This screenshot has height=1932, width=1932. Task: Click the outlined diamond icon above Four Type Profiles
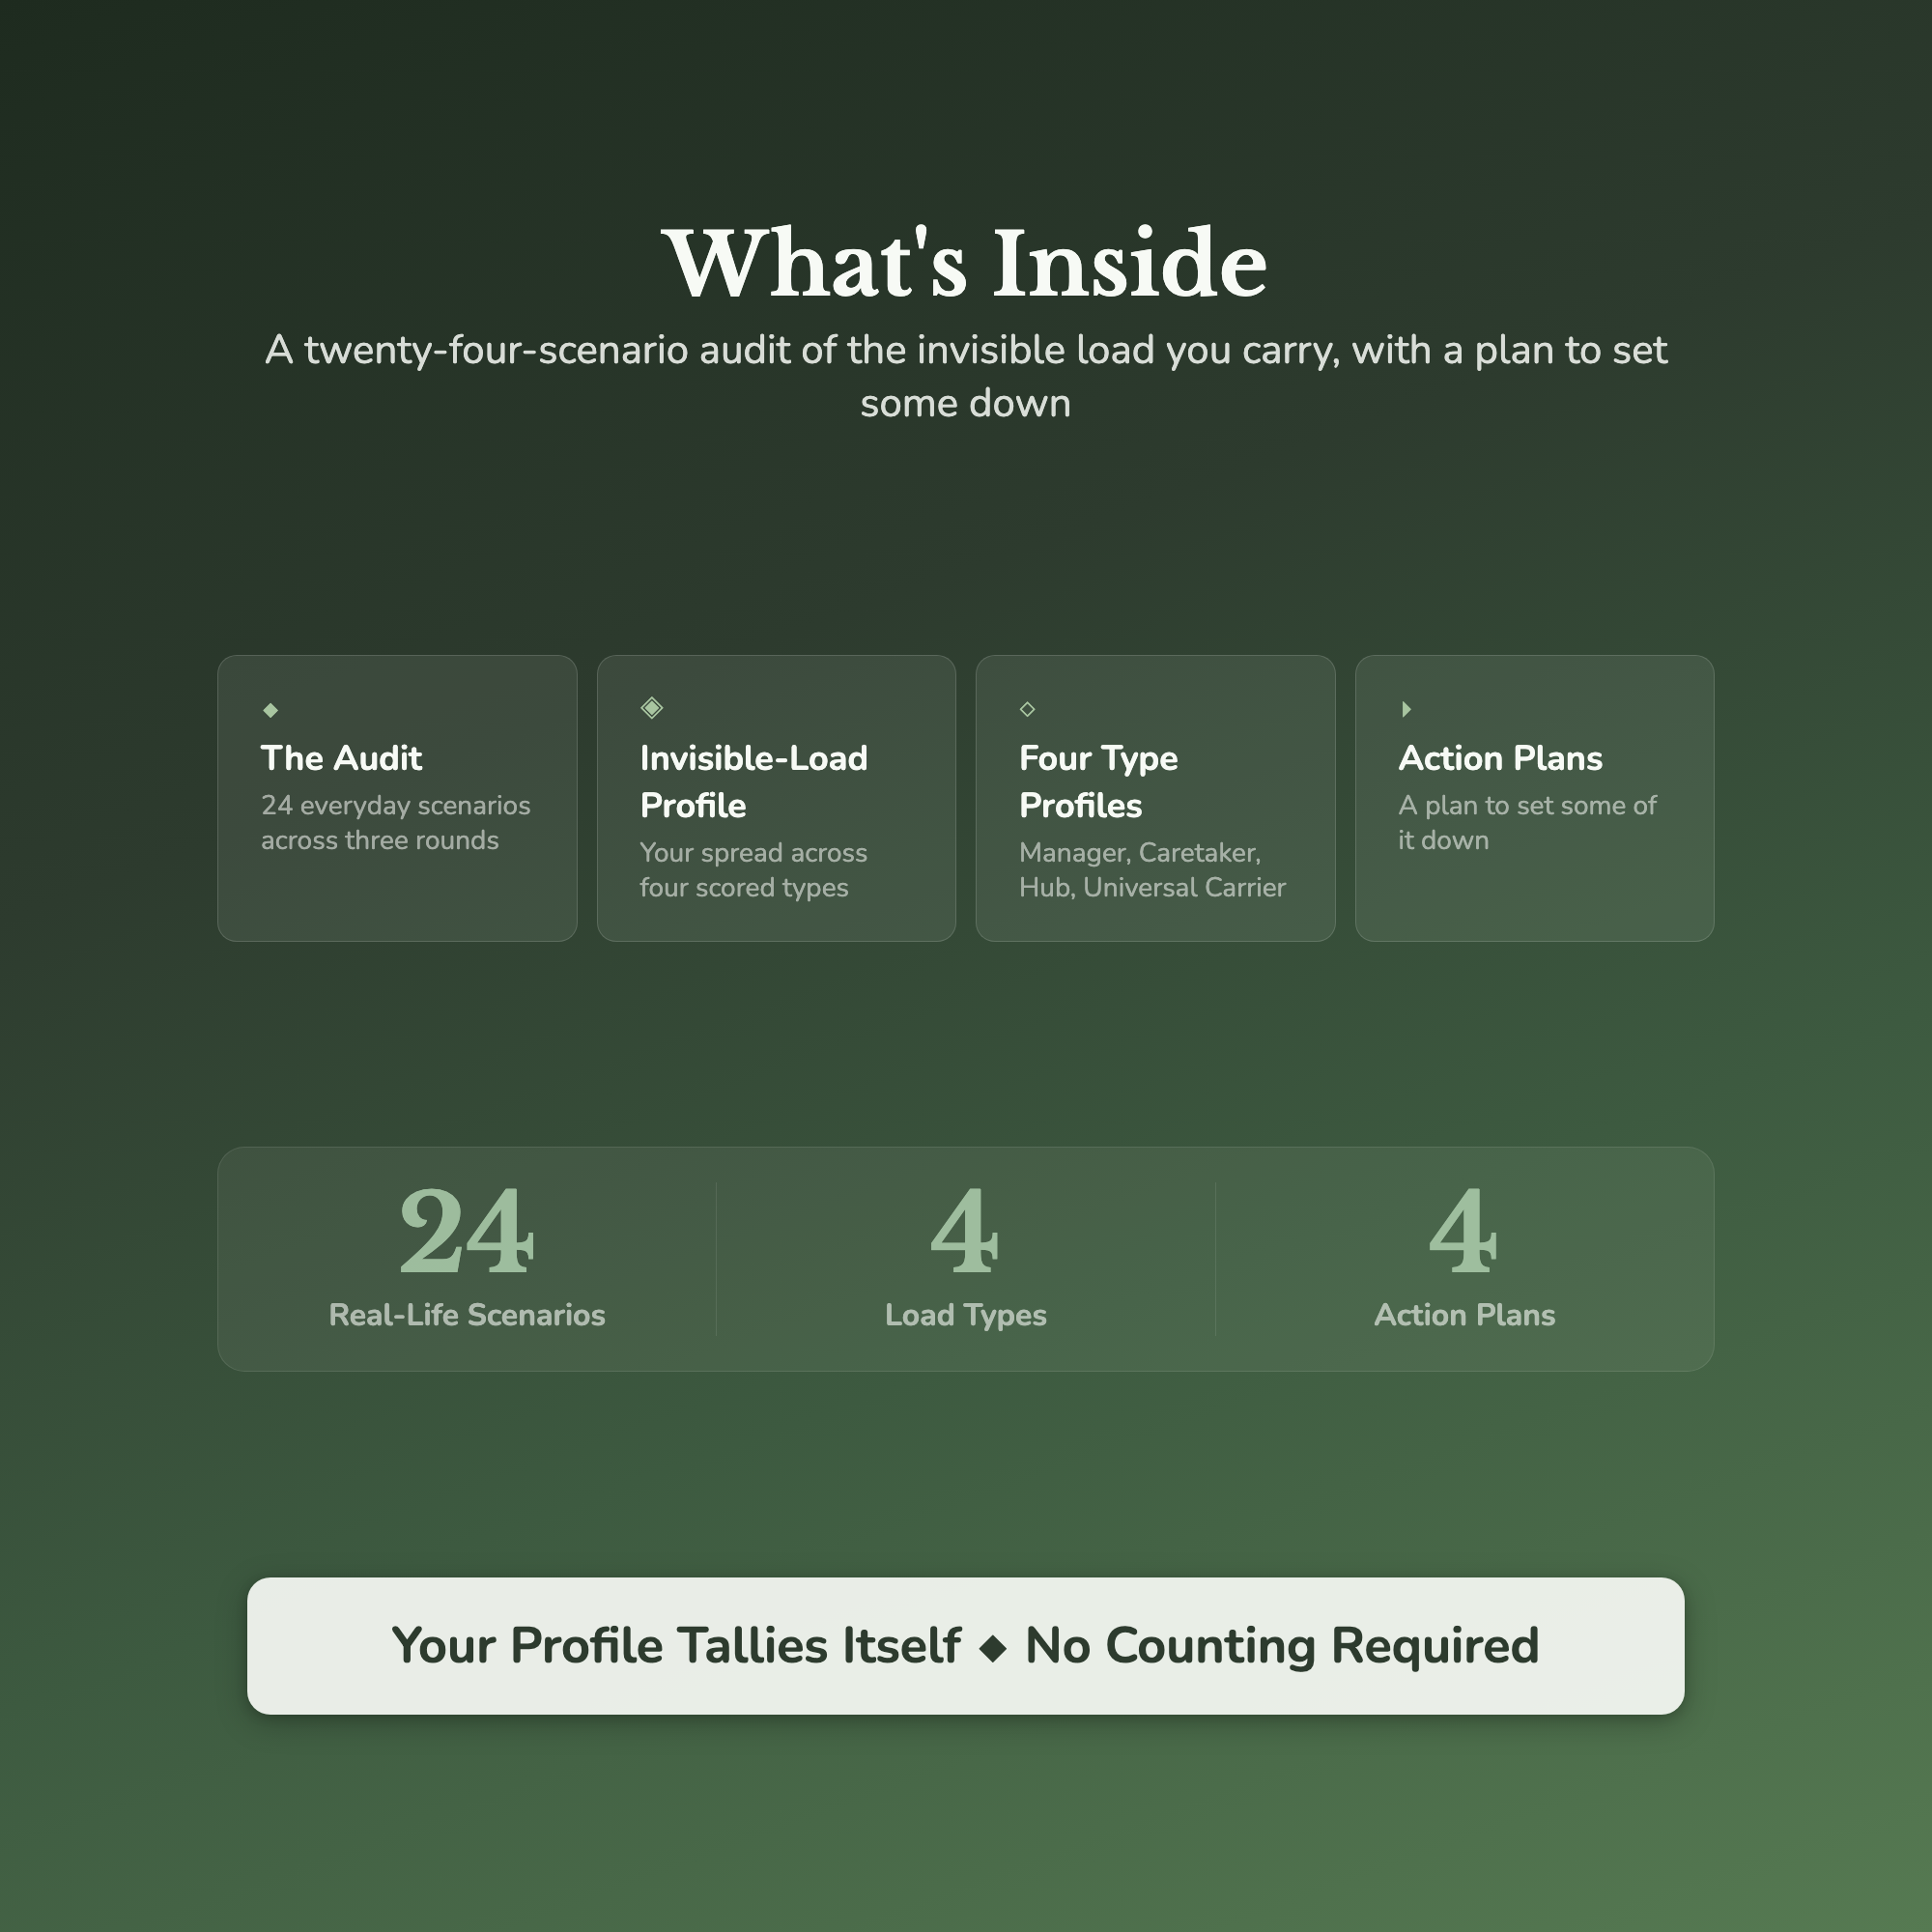pyautogui.click(x=1027, y=709)
